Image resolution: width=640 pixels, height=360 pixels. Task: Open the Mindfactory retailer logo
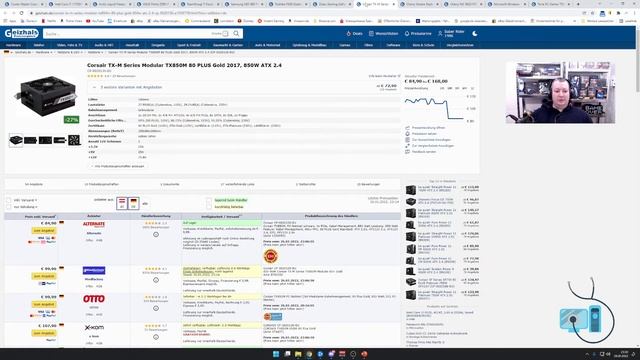pos(94,271)
